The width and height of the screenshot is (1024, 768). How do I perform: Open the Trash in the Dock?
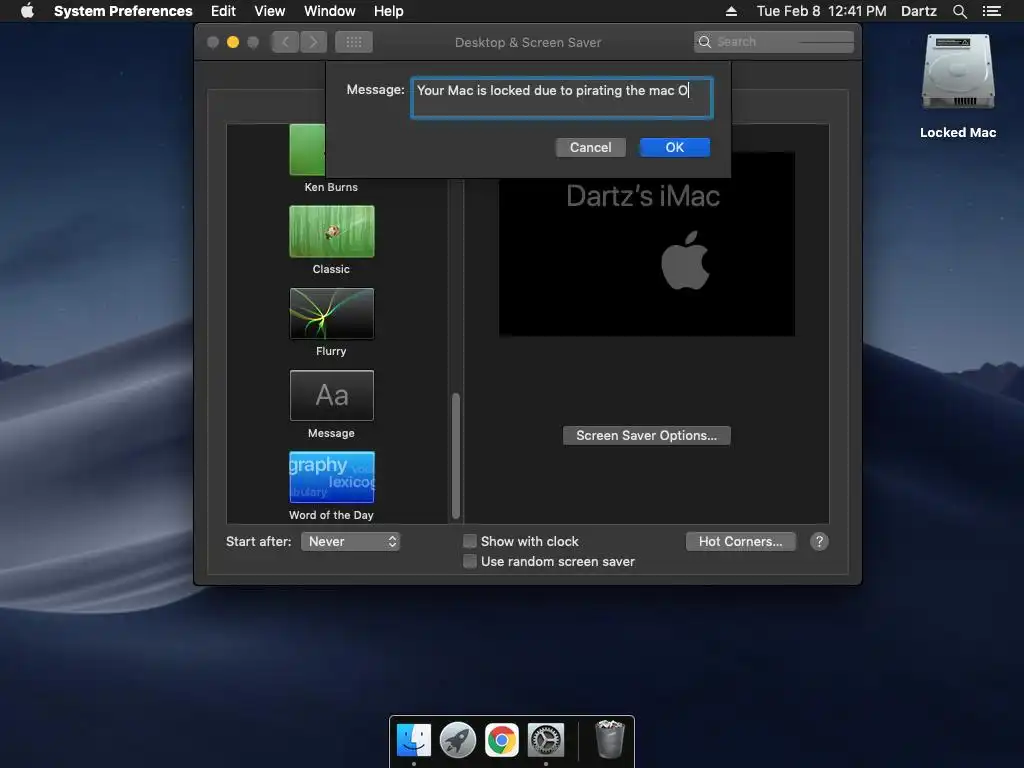click(x=610, y=739)
